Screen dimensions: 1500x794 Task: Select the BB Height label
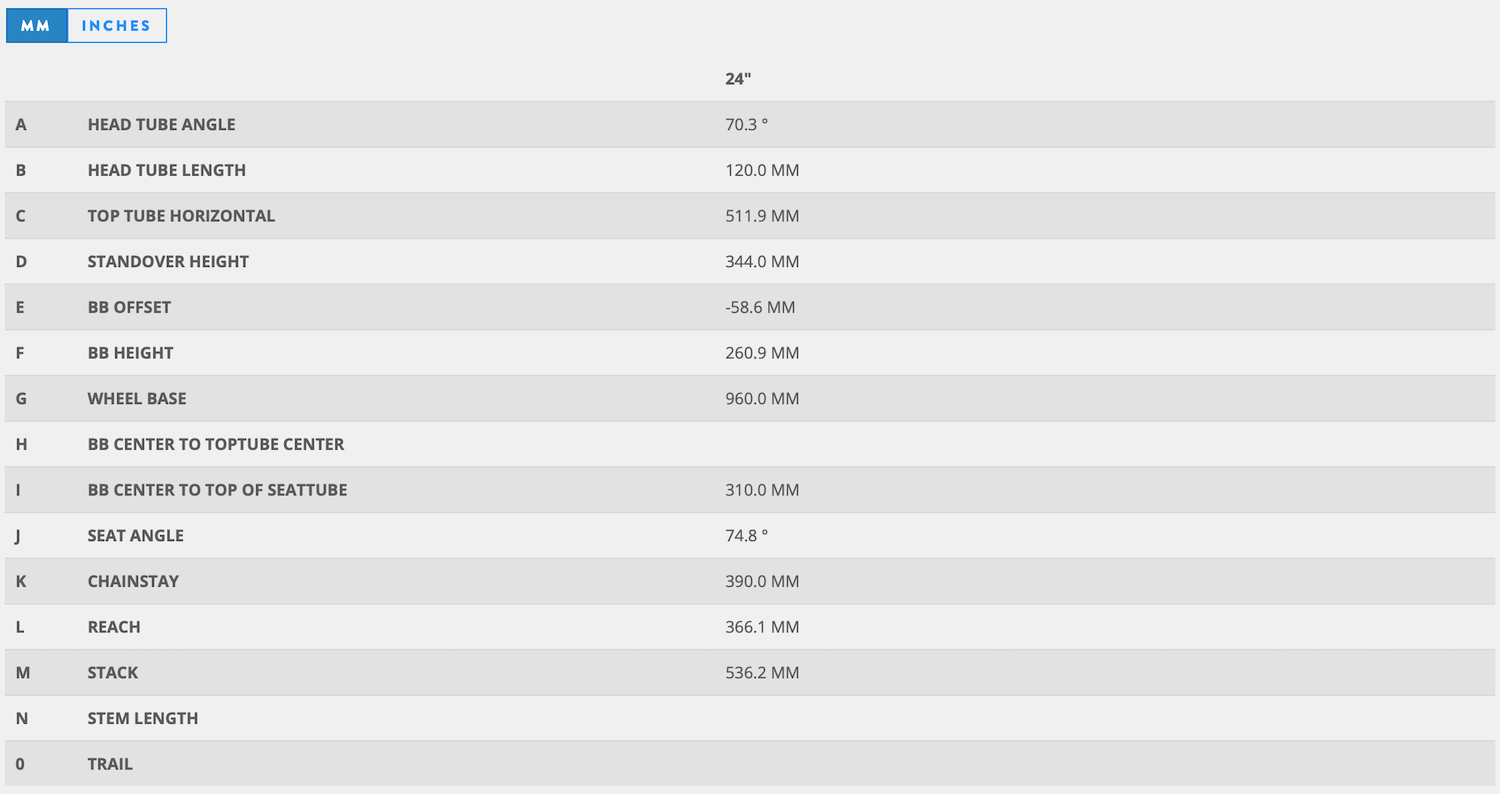(130, 353)
